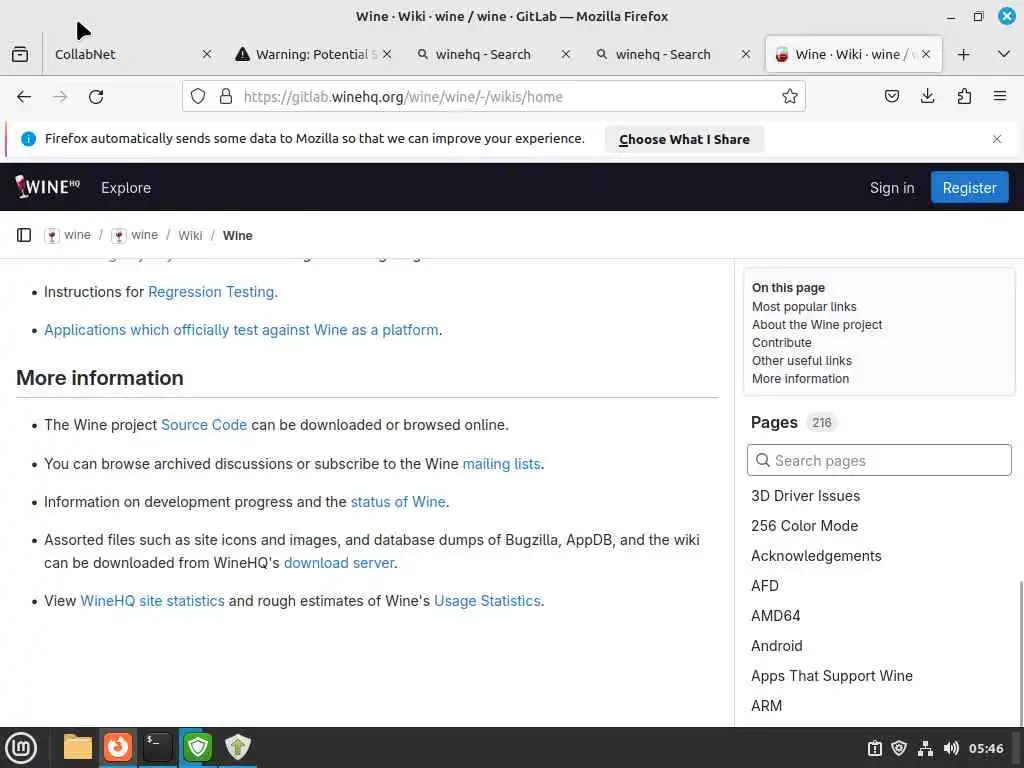1024x768 pixels.
Task: Click the 05:46 clock in tray
Action: tap(985, 748)
